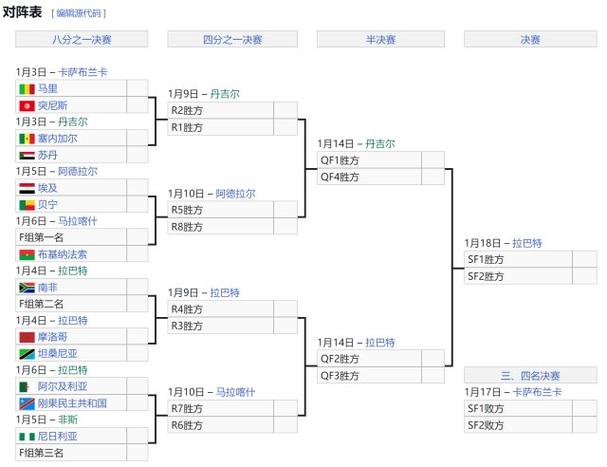Open the 刚果民主共和国 team link
607x467 pixels.
(x=72, y=402)
